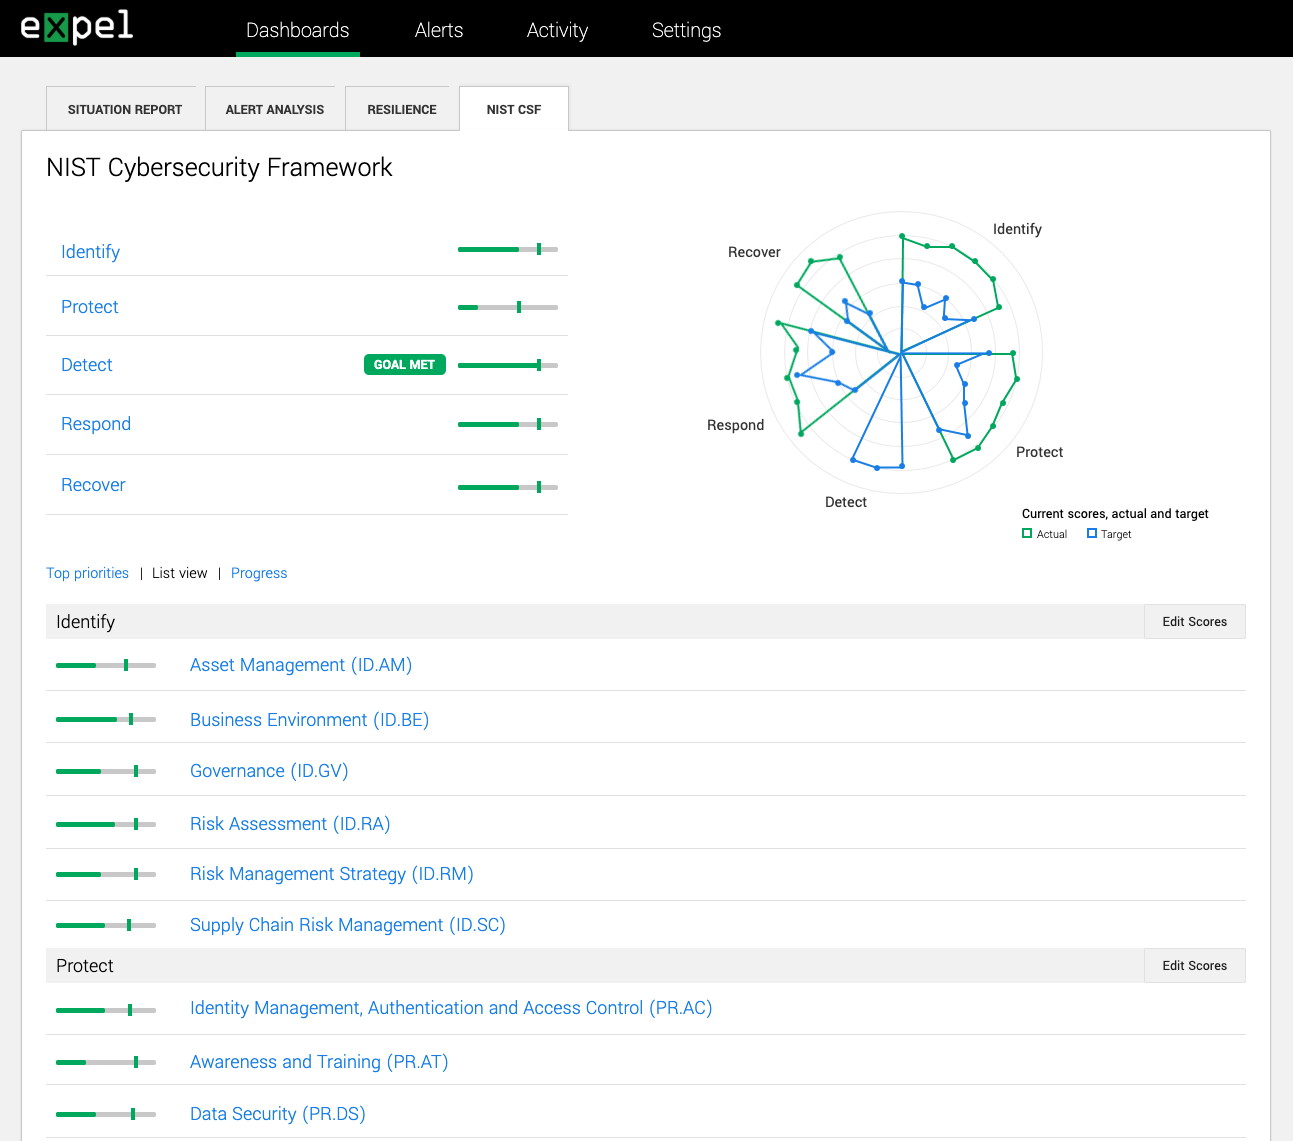Open Awareness and Training (PR.AT)
Viewport: 1293px width, 1141px height.
coord(319,1062)
